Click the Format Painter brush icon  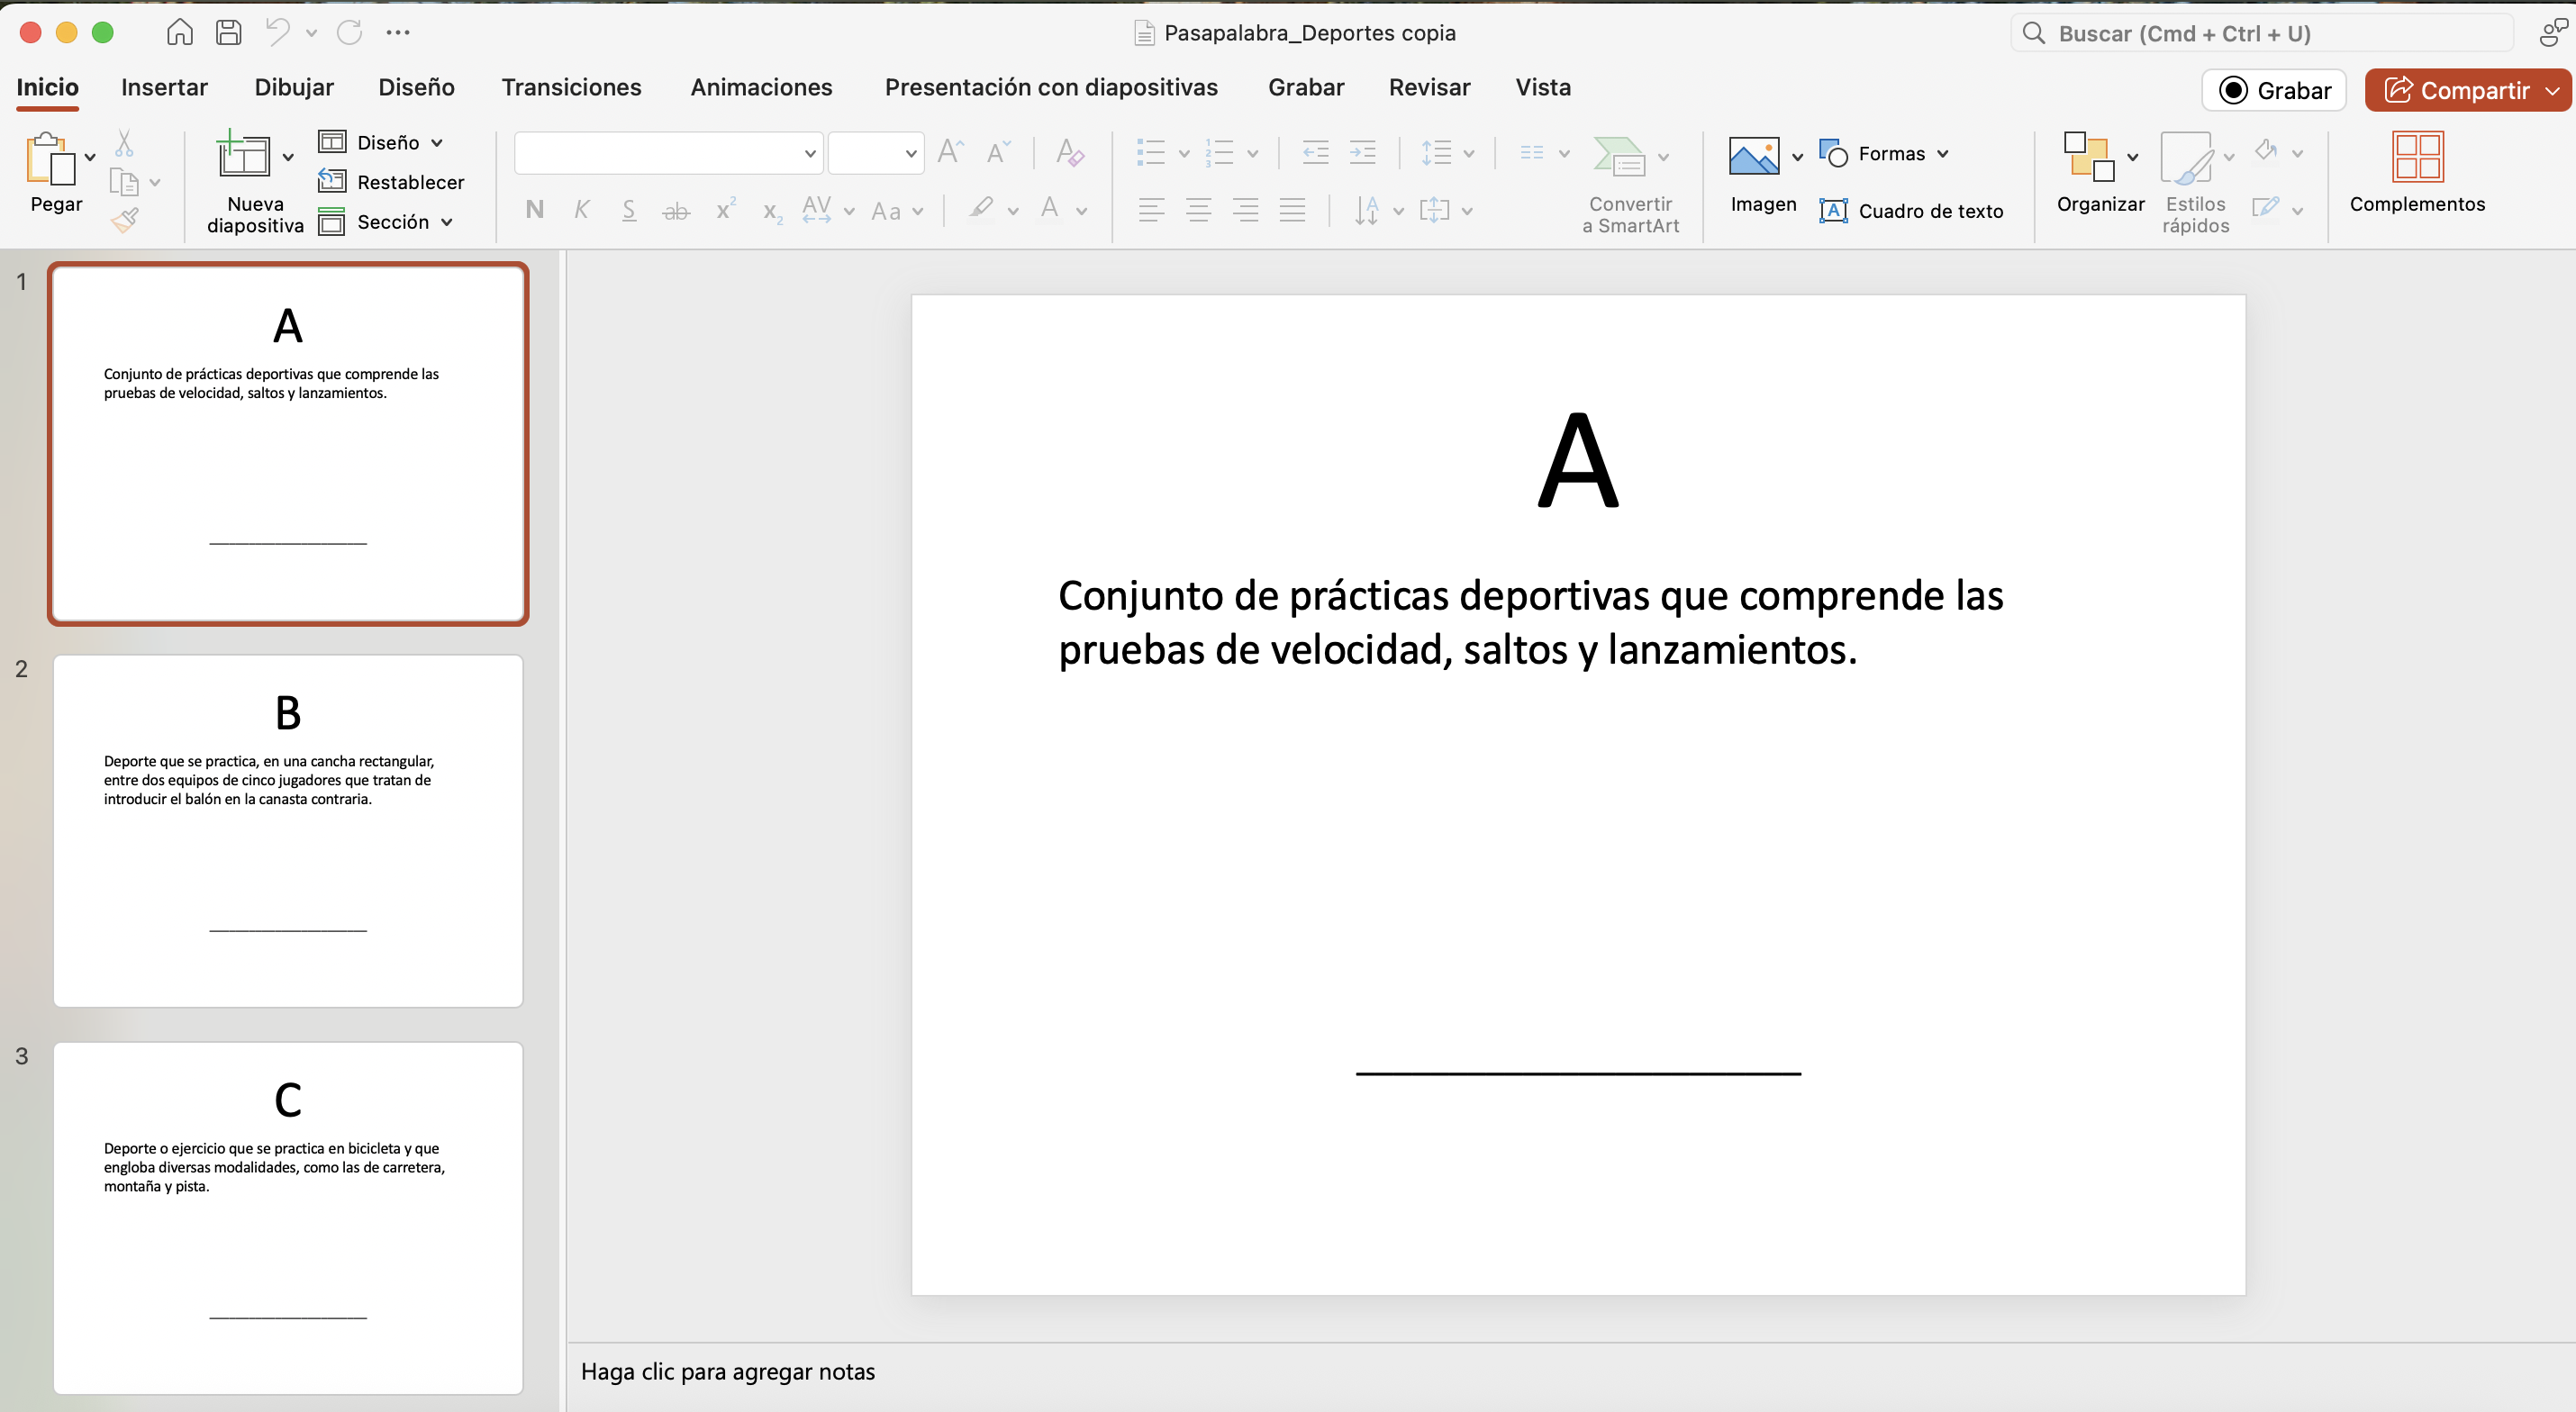click(x=125, y=220)
